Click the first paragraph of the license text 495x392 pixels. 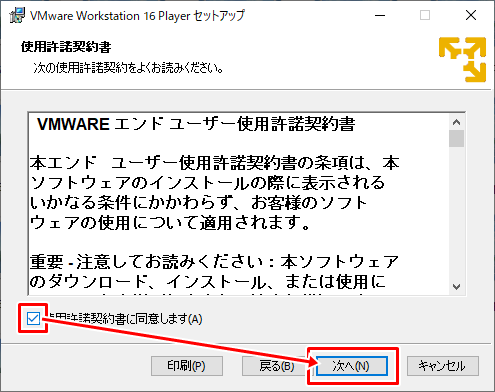214,193
